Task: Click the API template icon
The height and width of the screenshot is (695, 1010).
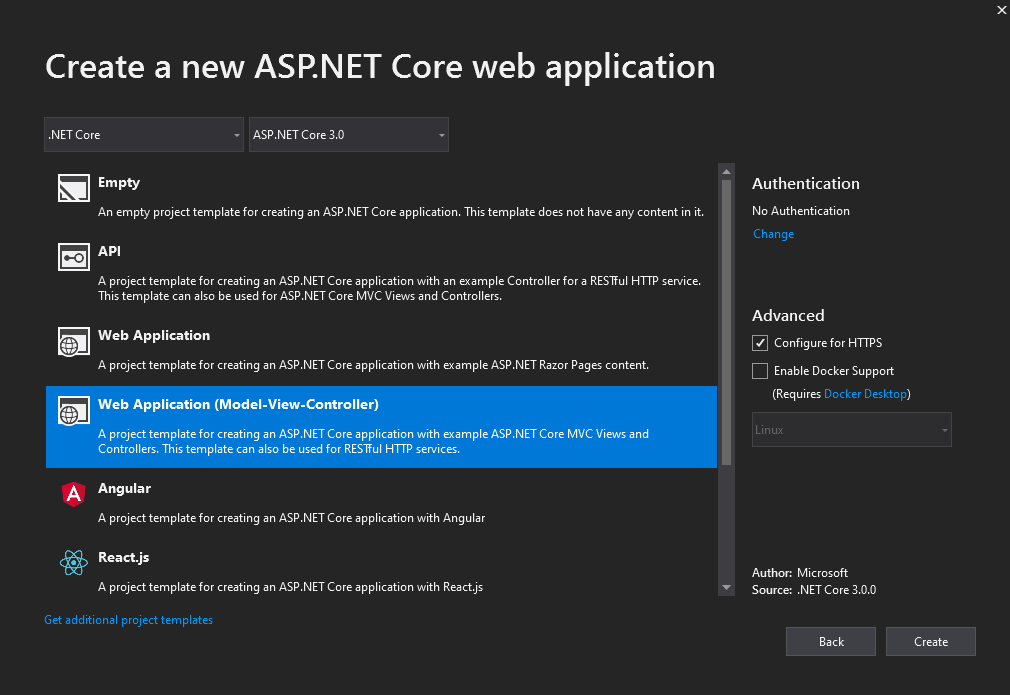Action: (x=73, y=257)
